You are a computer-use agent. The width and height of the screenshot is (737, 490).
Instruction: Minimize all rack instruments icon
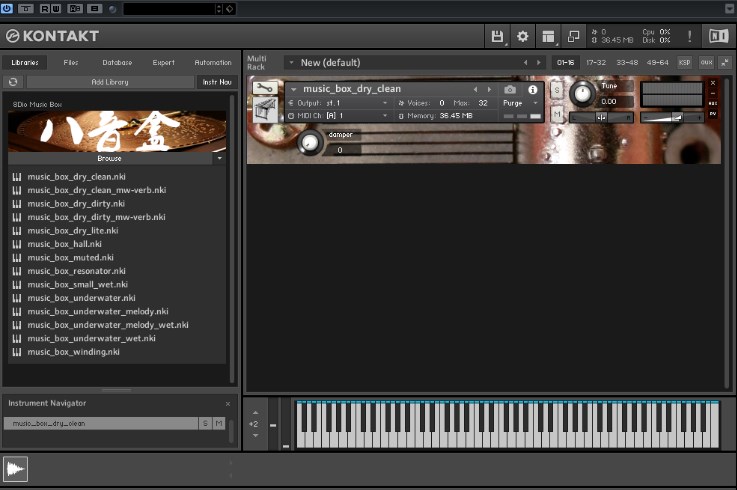tap(725, 63)
